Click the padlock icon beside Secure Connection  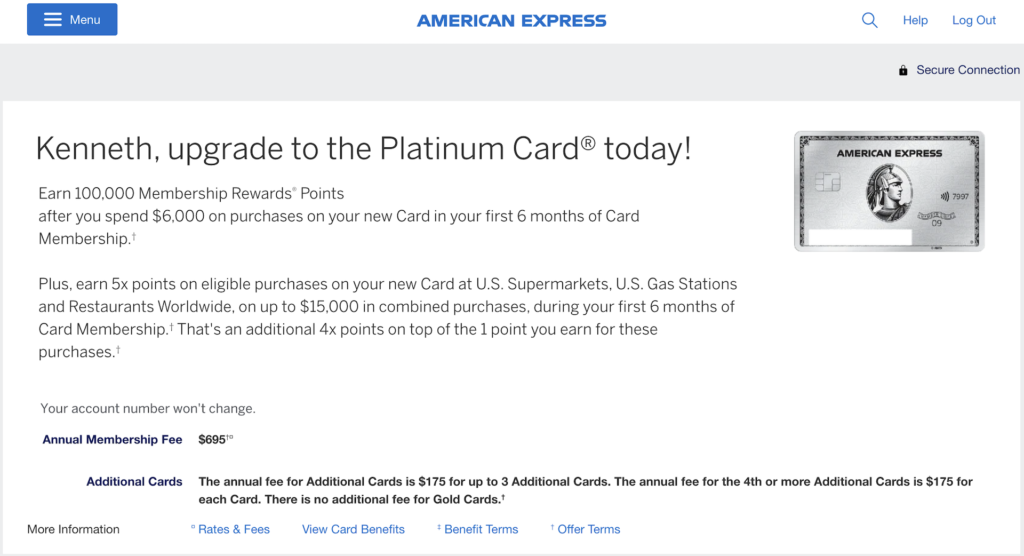coord(903,71)
